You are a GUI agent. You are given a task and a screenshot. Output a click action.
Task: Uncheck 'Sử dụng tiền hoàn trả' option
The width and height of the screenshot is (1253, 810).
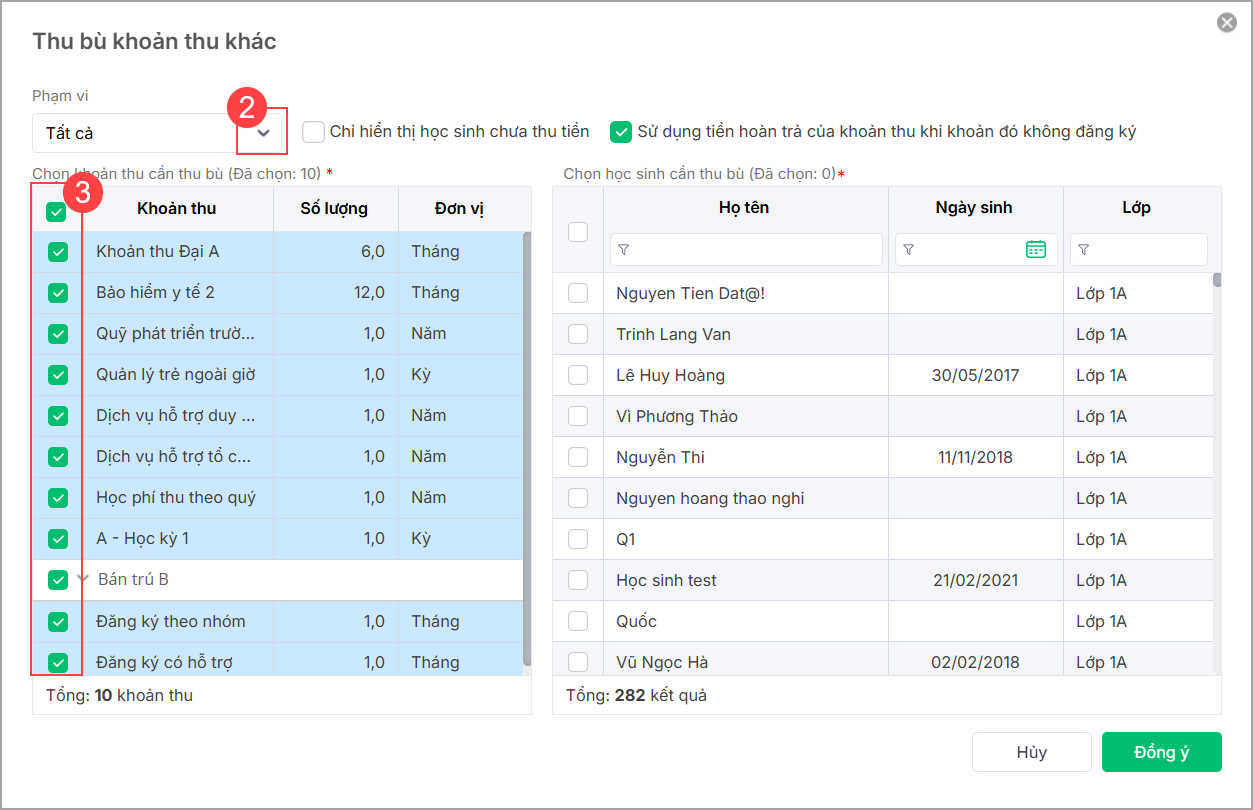[x=622, y=132]
